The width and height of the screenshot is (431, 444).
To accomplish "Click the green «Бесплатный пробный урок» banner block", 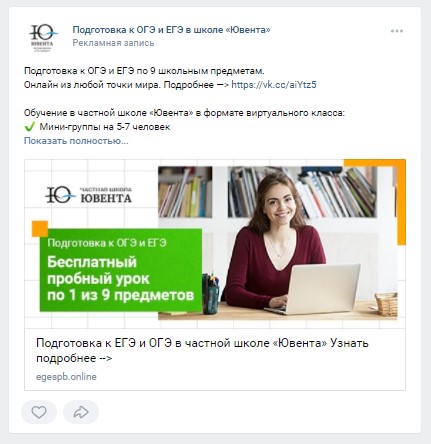I will point(121,270).
